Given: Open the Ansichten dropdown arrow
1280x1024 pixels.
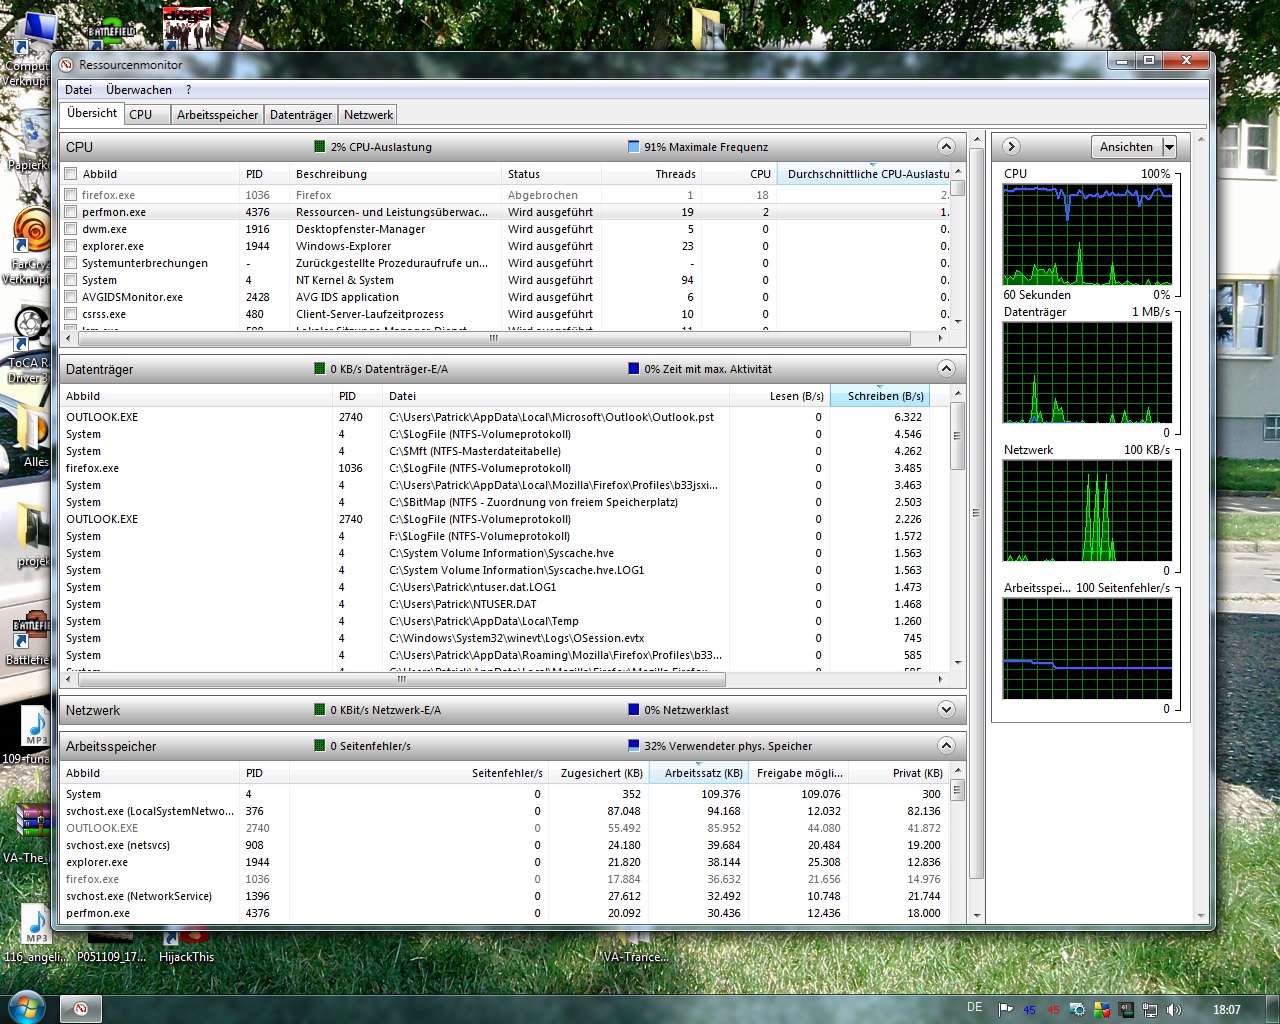Looking at the screenshot, I should click(x=1168, y=147).
